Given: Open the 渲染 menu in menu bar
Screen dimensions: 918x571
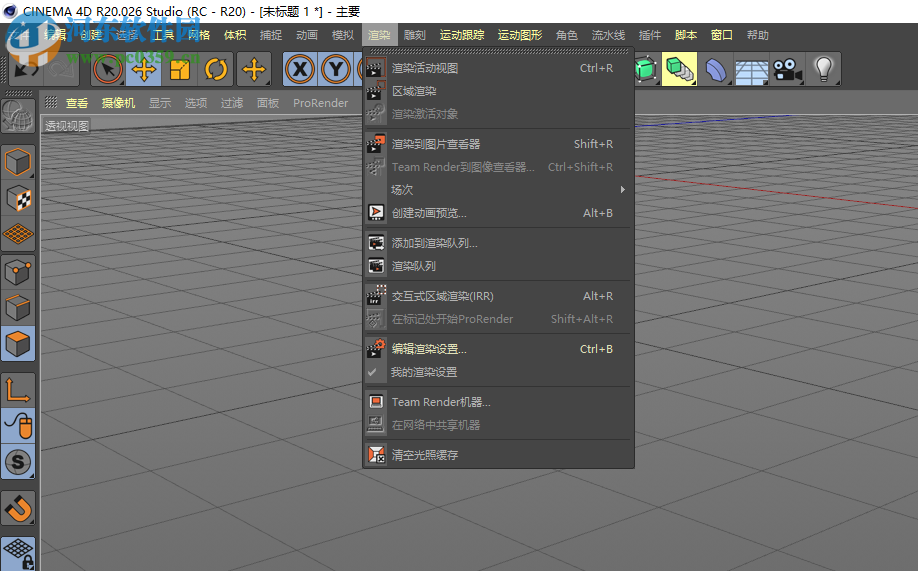Looking at the screenshot, I should point(379,35).
